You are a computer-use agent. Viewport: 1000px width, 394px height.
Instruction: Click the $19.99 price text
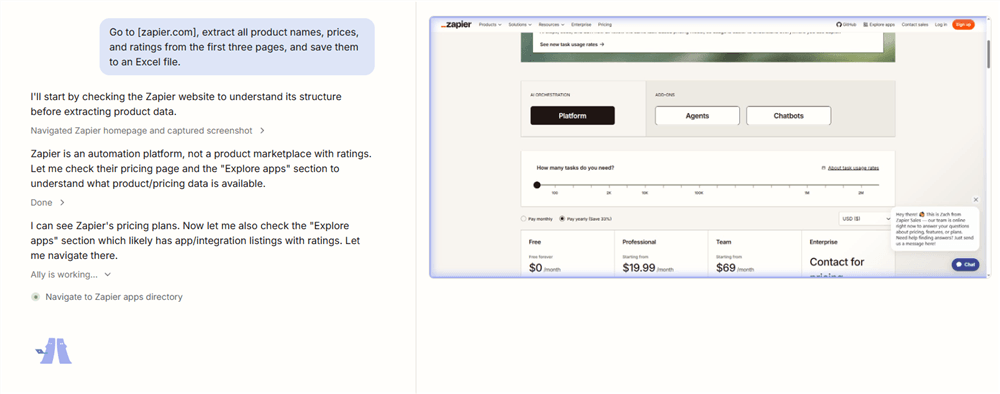(639, 268)
